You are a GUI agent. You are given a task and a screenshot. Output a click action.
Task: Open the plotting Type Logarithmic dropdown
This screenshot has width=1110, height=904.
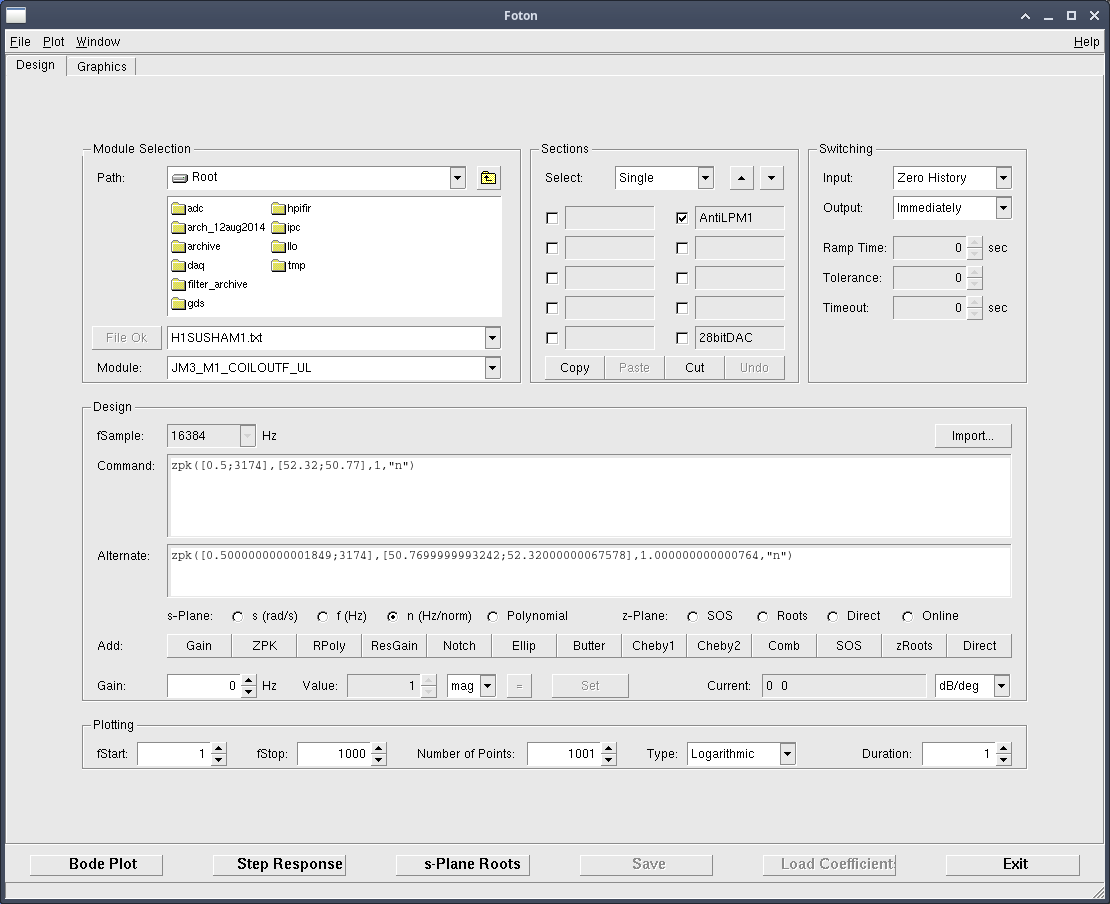click(787, 754)
